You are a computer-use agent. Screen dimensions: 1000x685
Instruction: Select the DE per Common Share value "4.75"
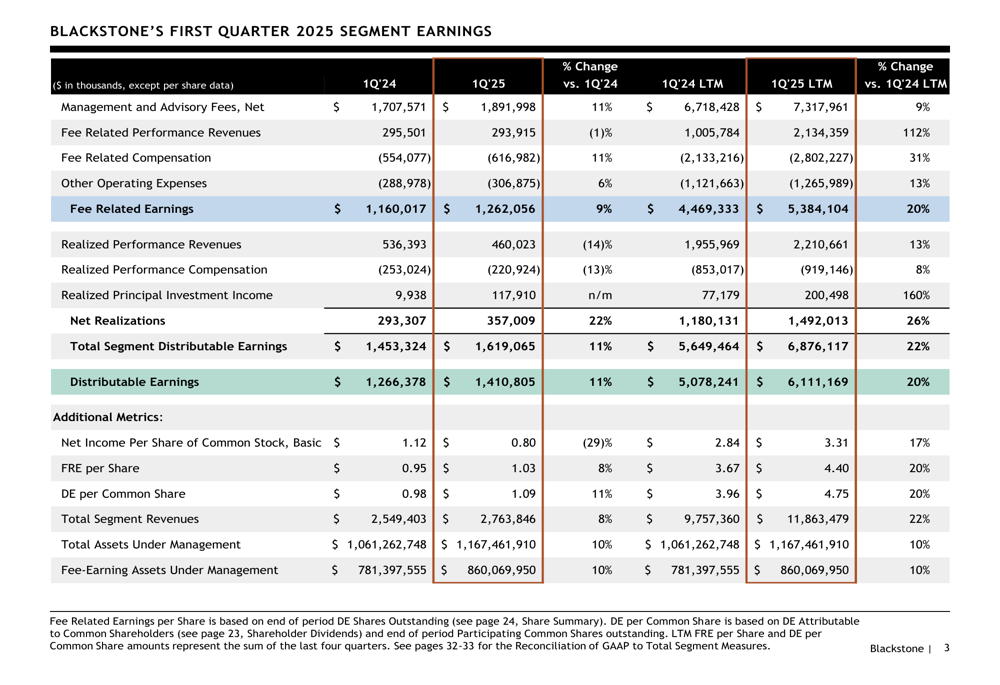[836, 494]
